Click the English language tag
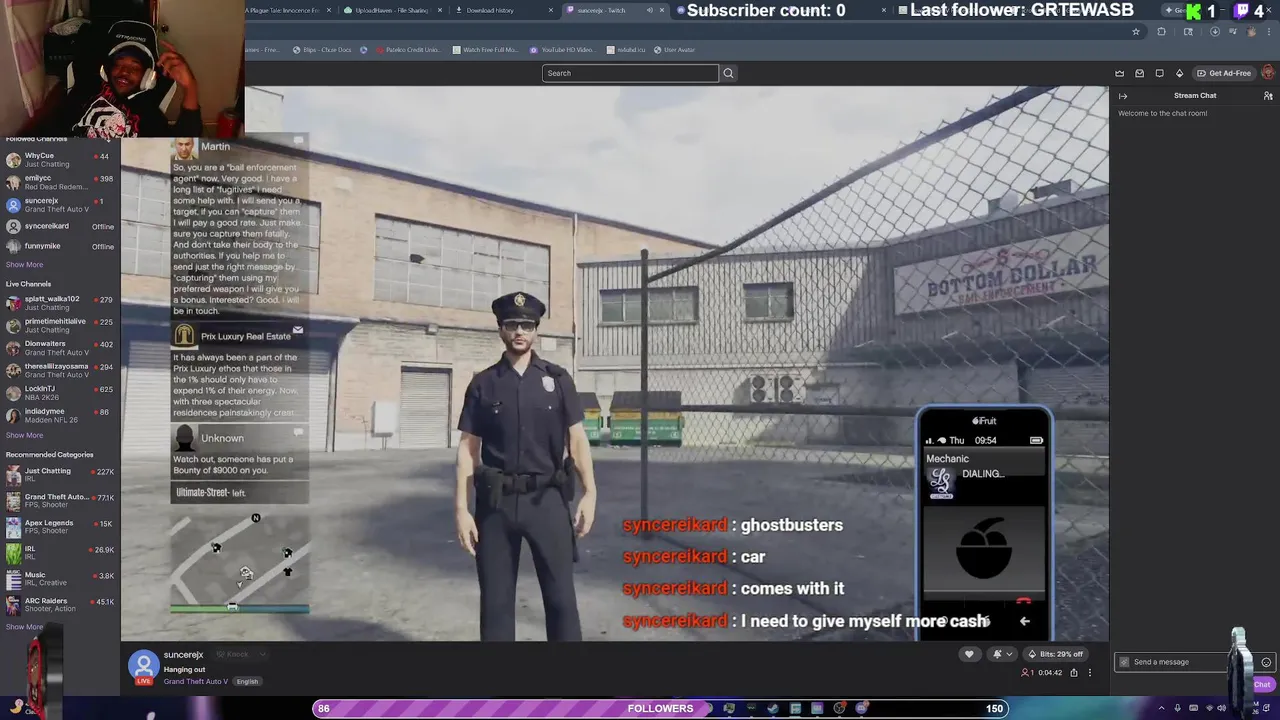This screenshot has width=1280, height=720. tap(247, 682)
